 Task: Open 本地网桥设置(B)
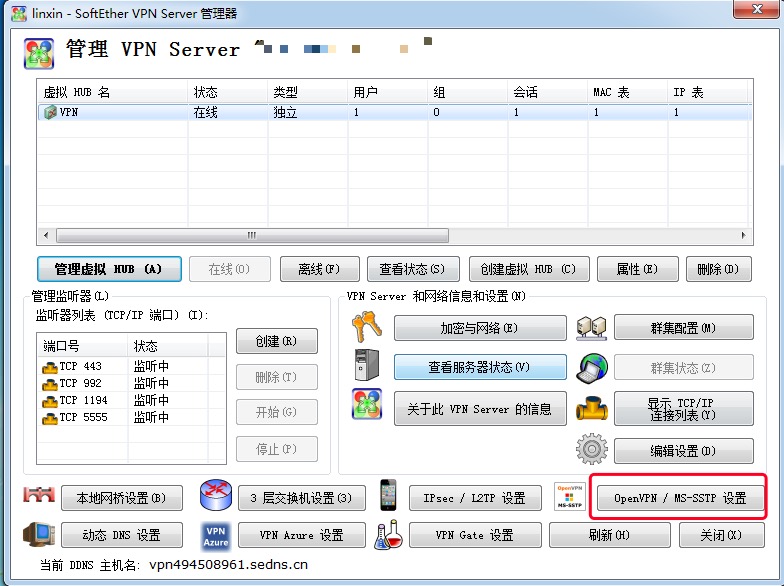coord(122,498)
